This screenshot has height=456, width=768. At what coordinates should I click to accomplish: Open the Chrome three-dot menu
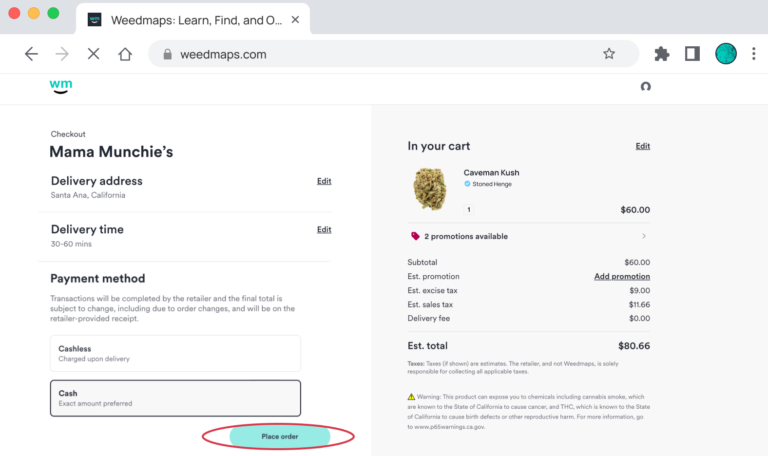[754, 54]
